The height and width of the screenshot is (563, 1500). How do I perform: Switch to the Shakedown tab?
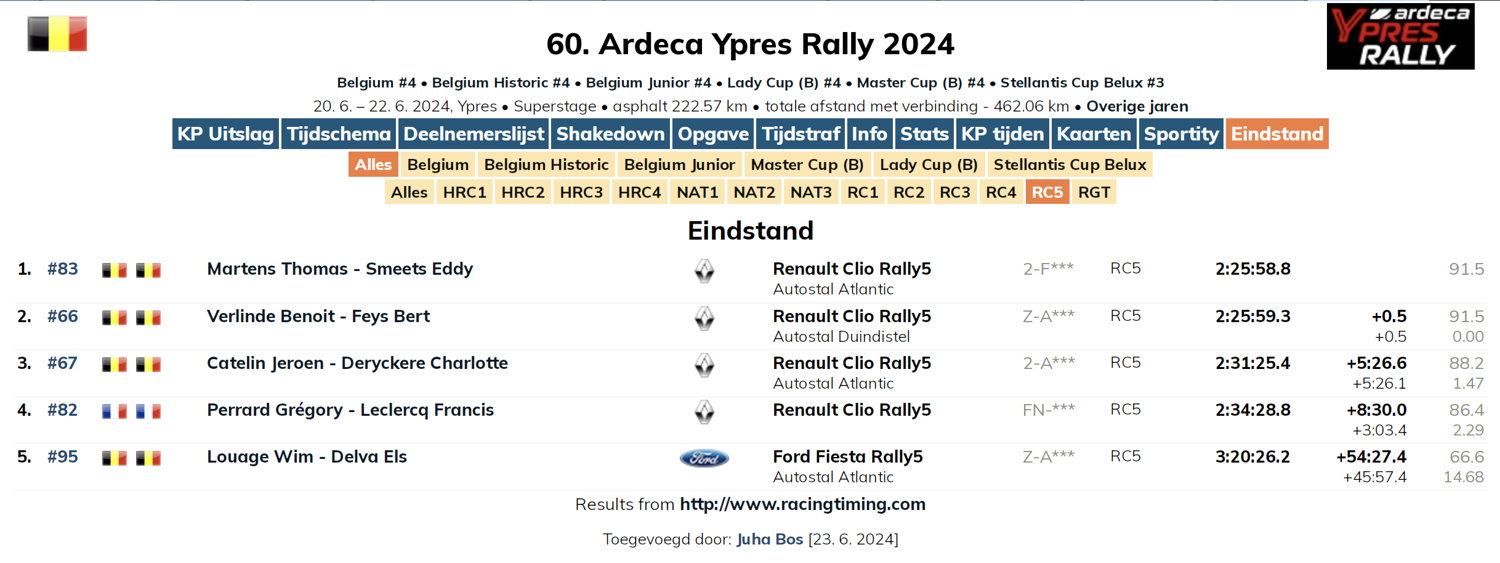click(610, 134)
